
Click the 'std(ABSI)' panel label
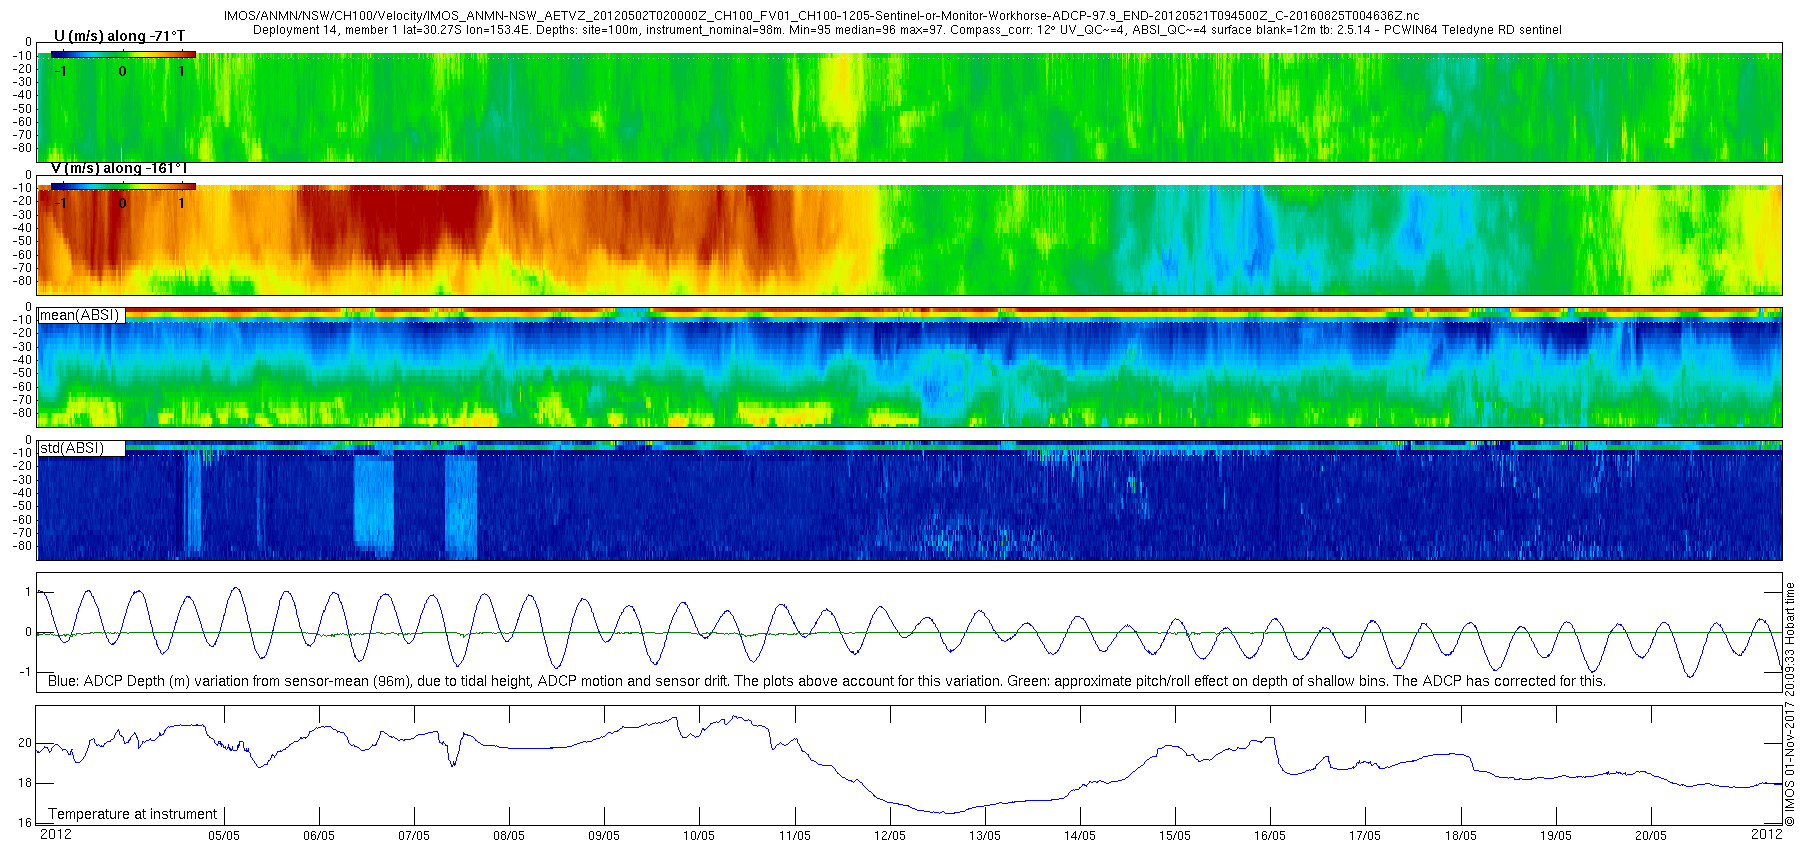click(x=72, y=448)
